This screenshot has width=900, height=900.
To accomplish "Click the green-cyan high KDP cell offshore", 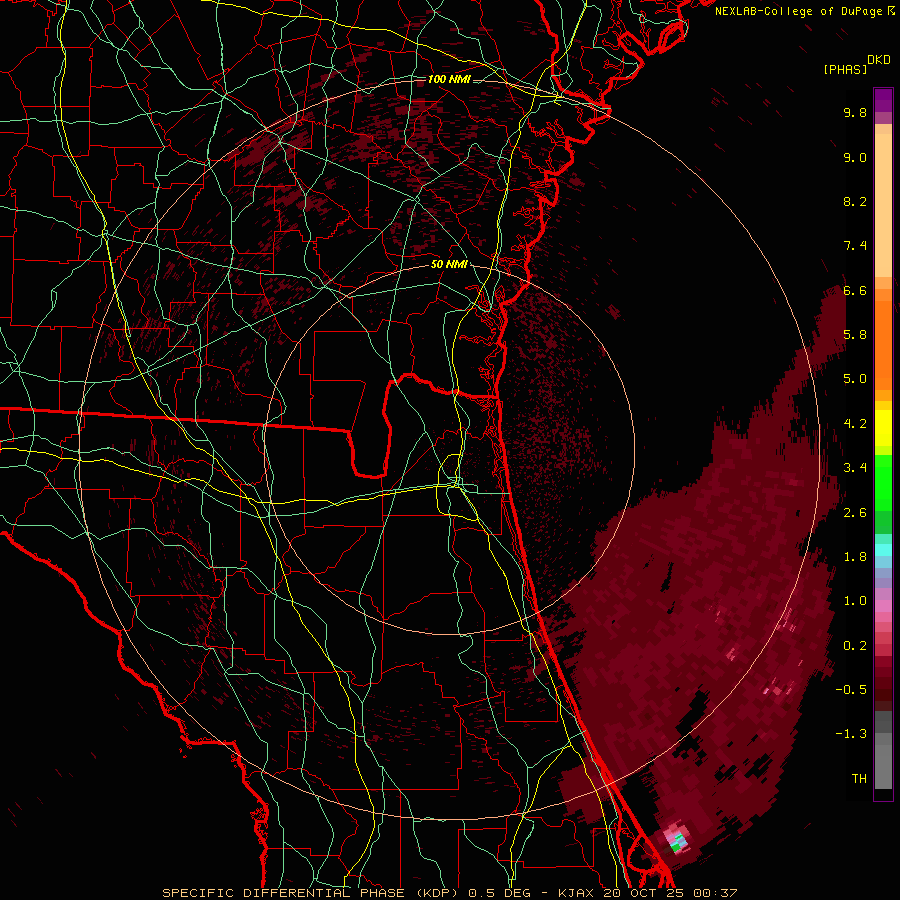I will pos(678,841).
